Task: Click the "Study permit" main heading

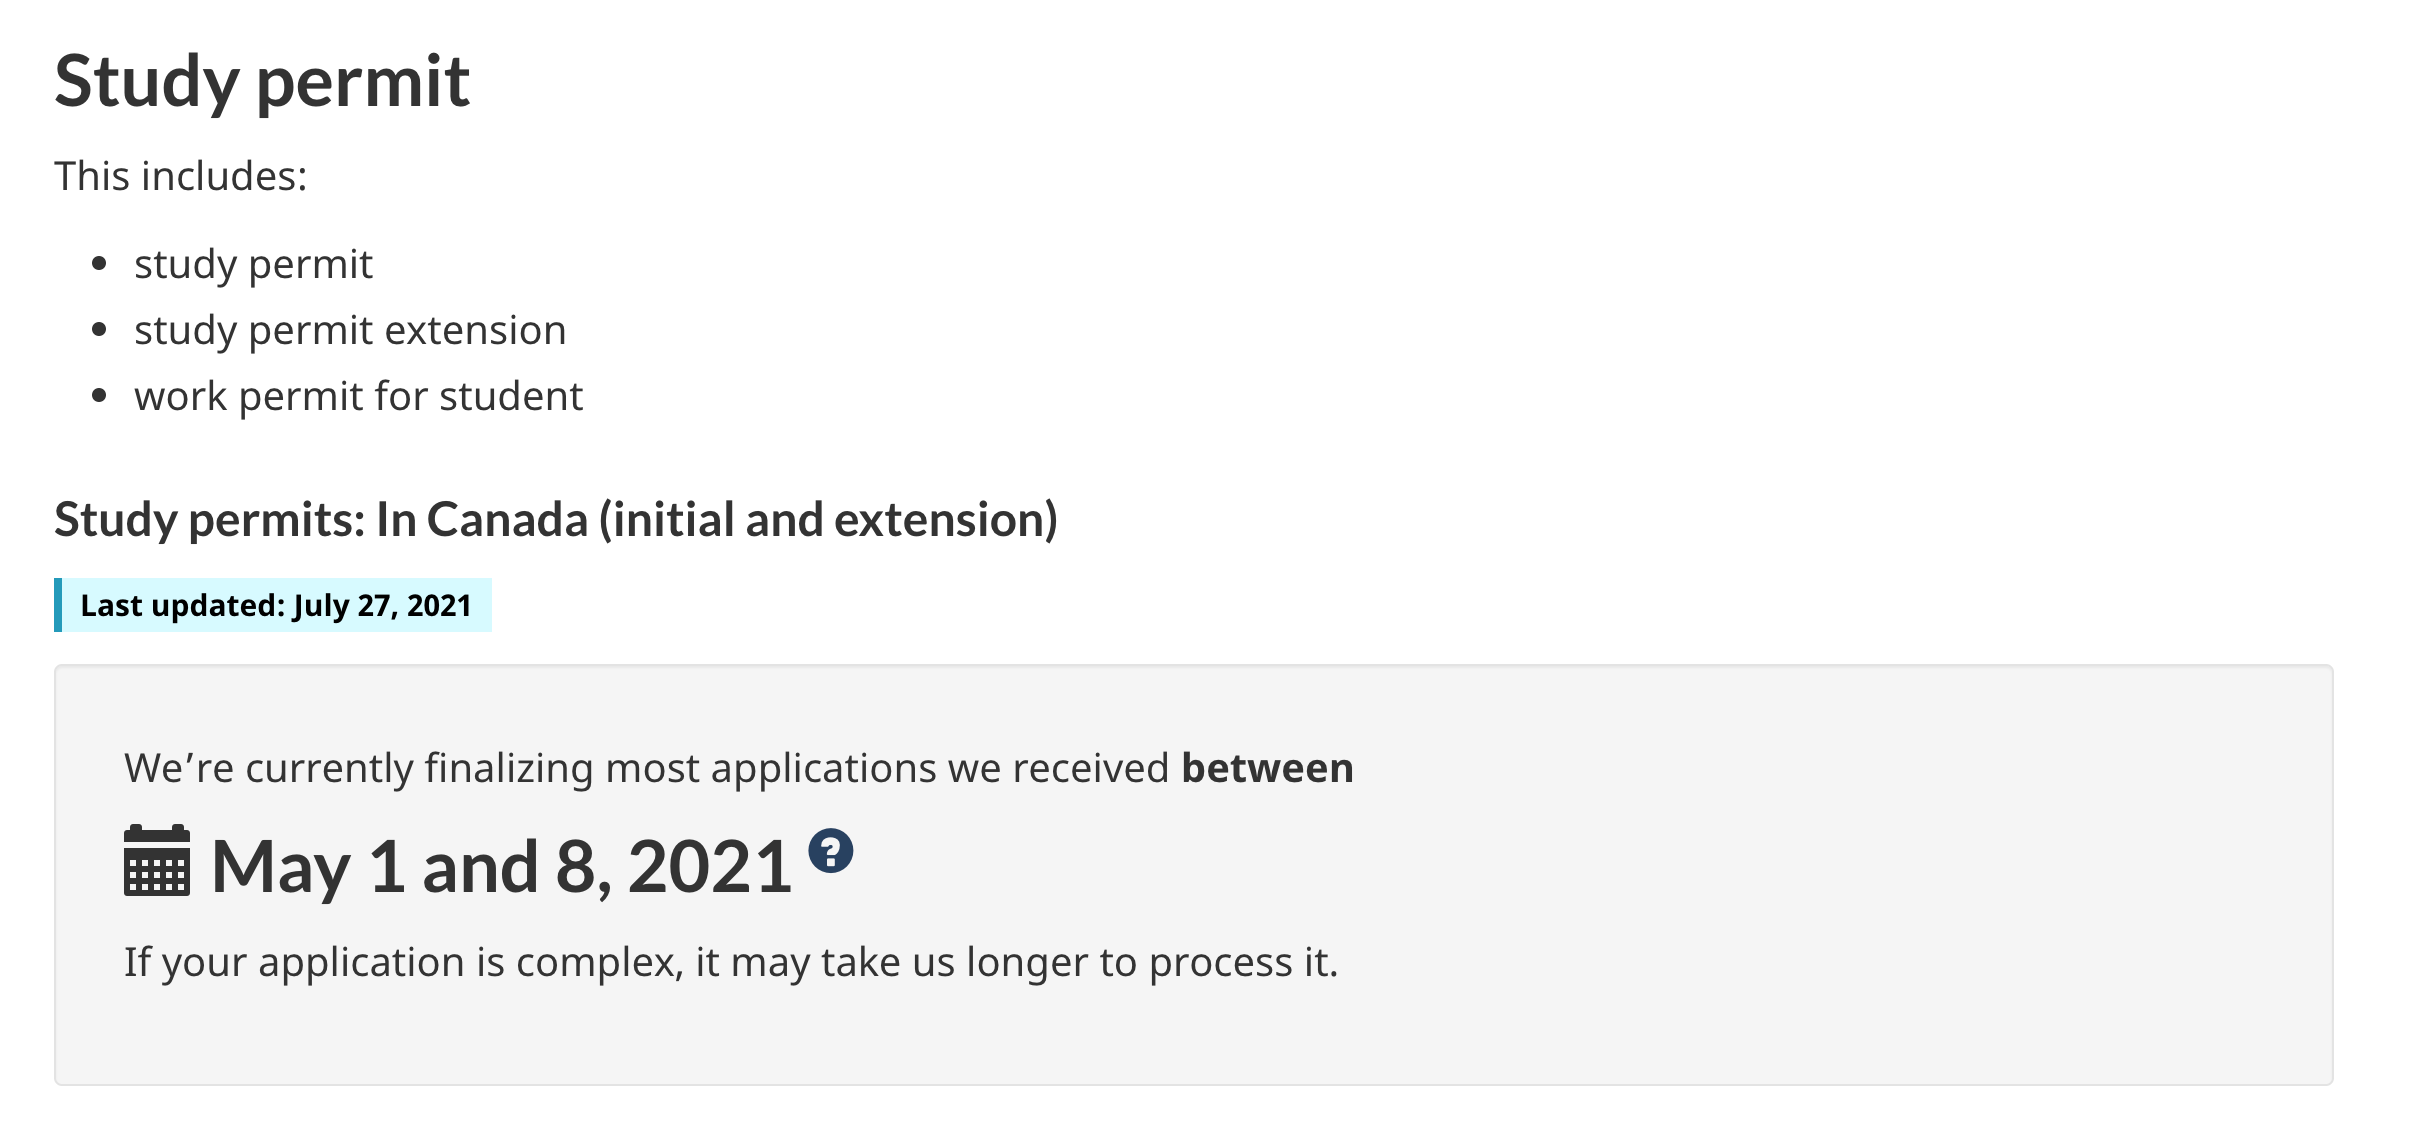Action: pyautogui.click(x=262, y=81)
